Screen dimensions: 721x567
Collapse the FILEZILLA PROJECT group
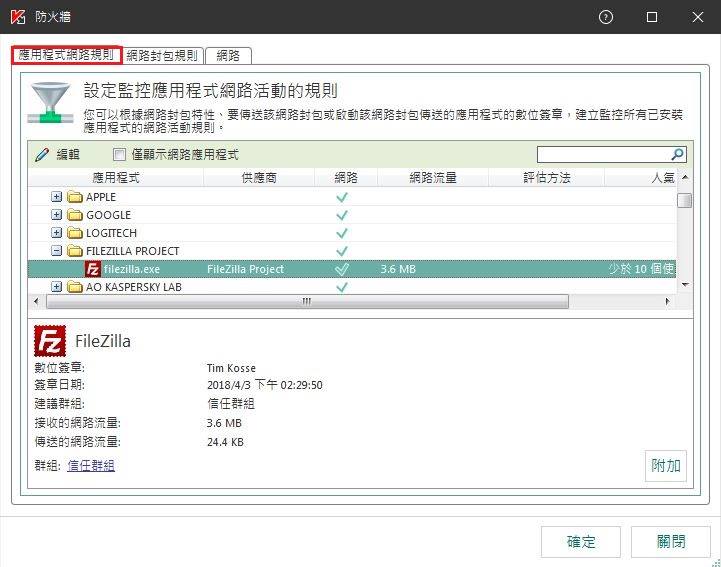click(x=57, y=251)
